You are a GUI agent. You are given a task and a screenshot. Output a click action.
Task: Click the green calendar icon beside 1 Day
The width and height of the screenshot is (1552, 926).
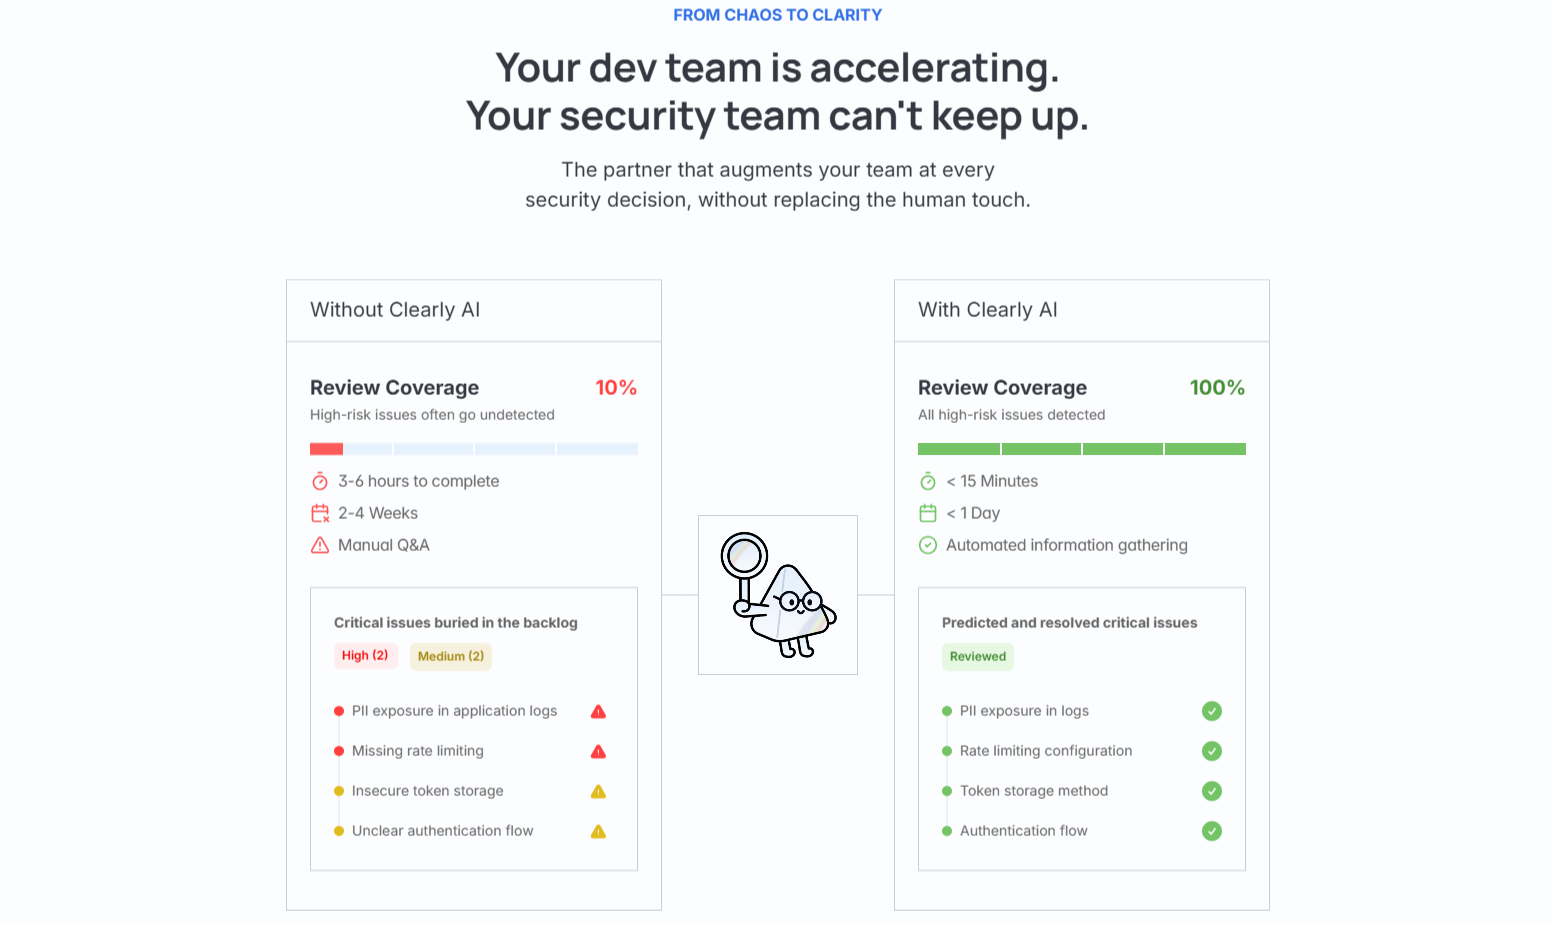(928, 514)
